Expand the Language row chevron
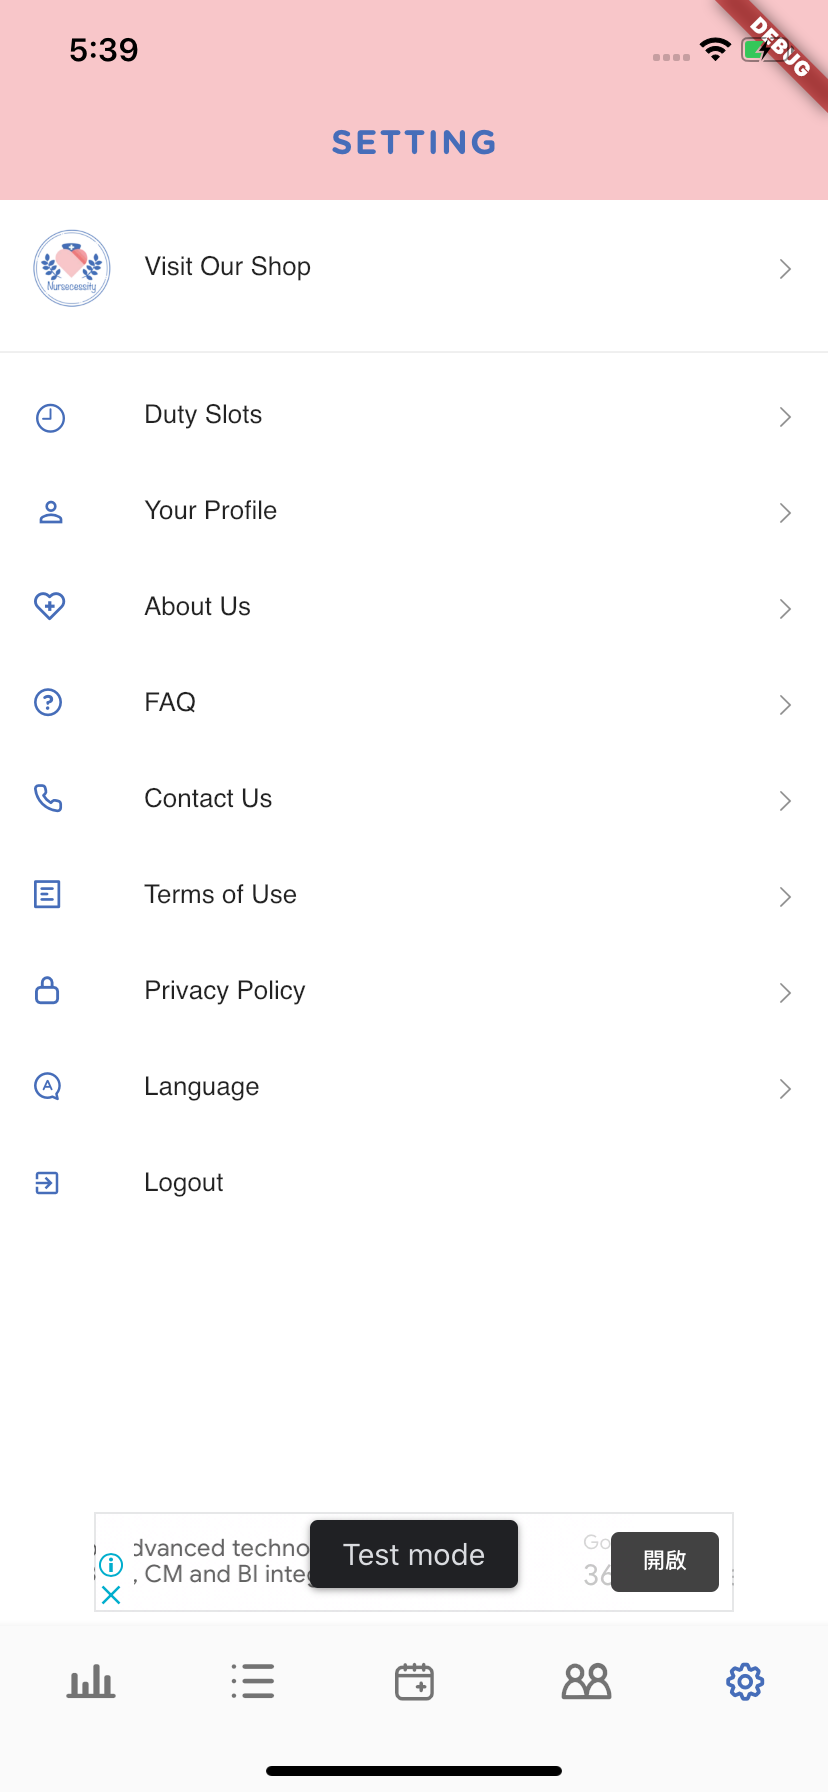The width and height of the screenshot is (828, 1792). click(785, 1089)
